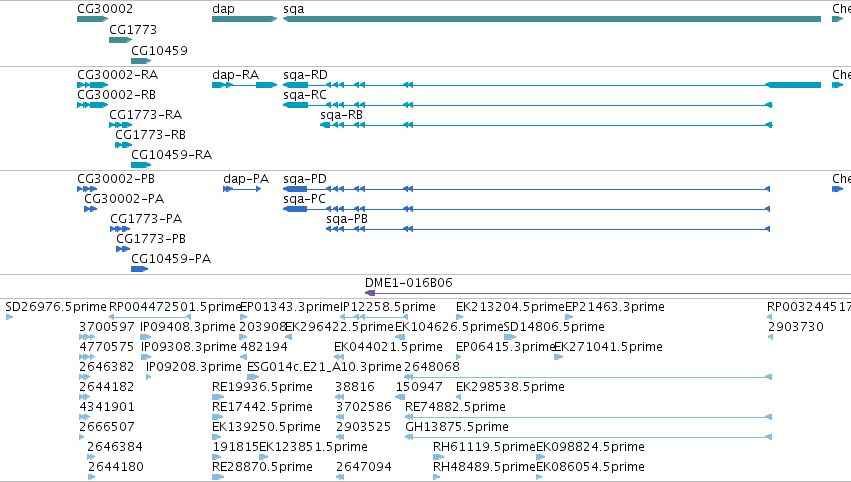Viewport: 851px width, 482px height.
Task: Select the EK044021.5prime EST
Action: (x=339, y=357)
